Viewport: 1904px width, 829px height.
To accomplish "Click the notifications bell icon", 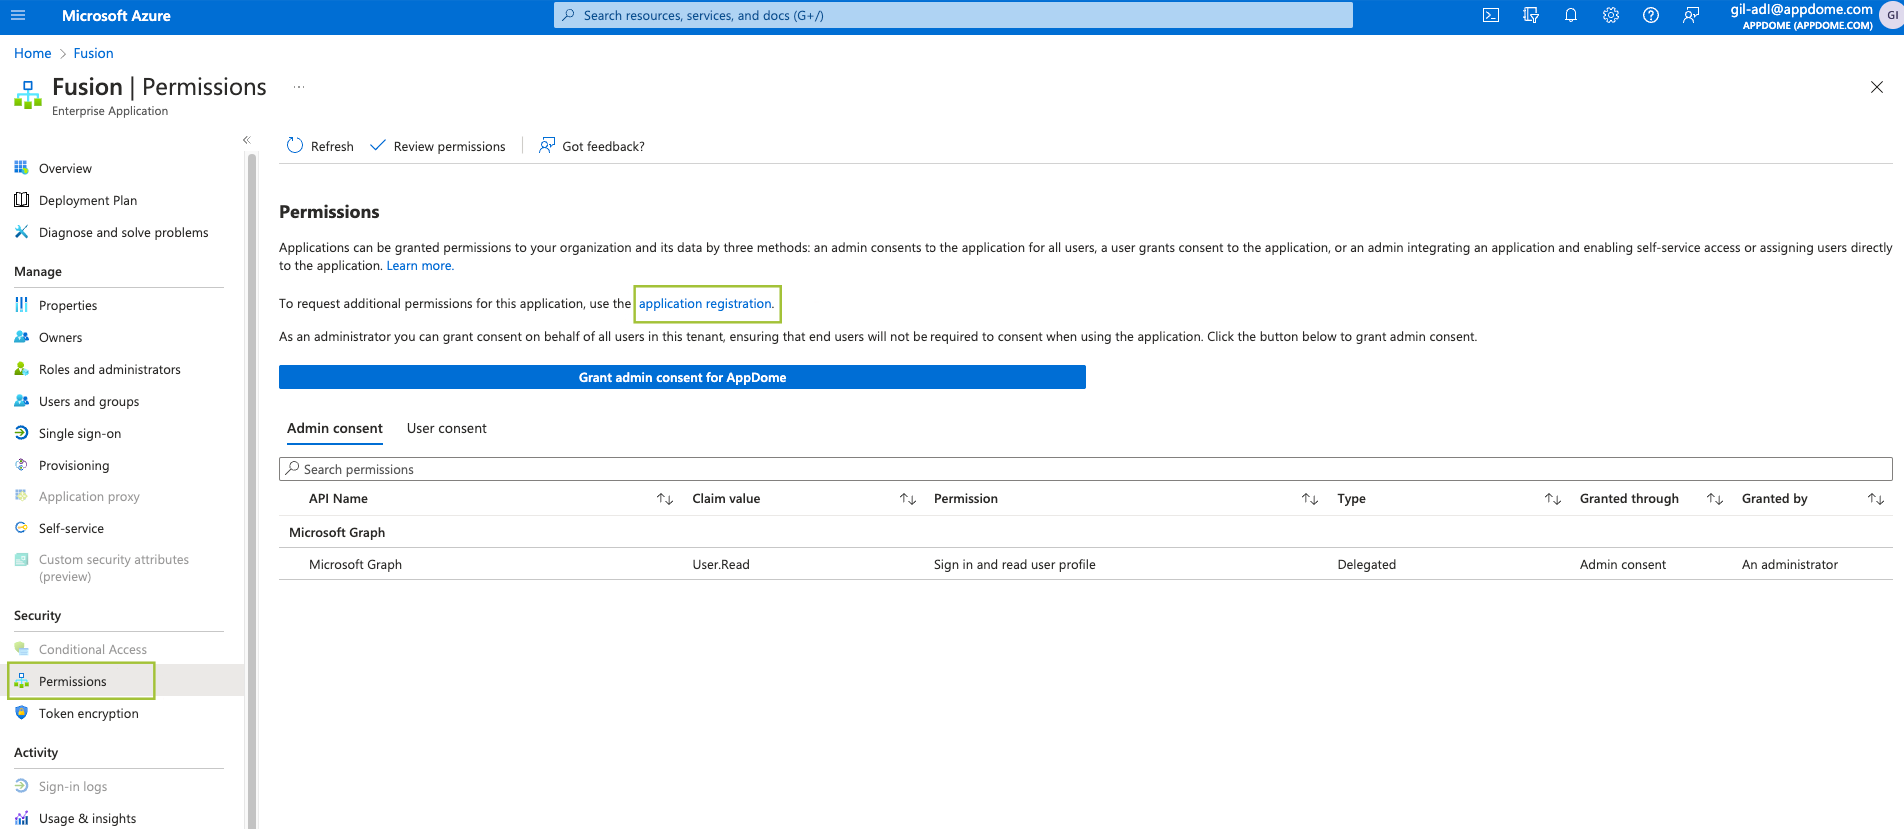I will click(1570, 15).
